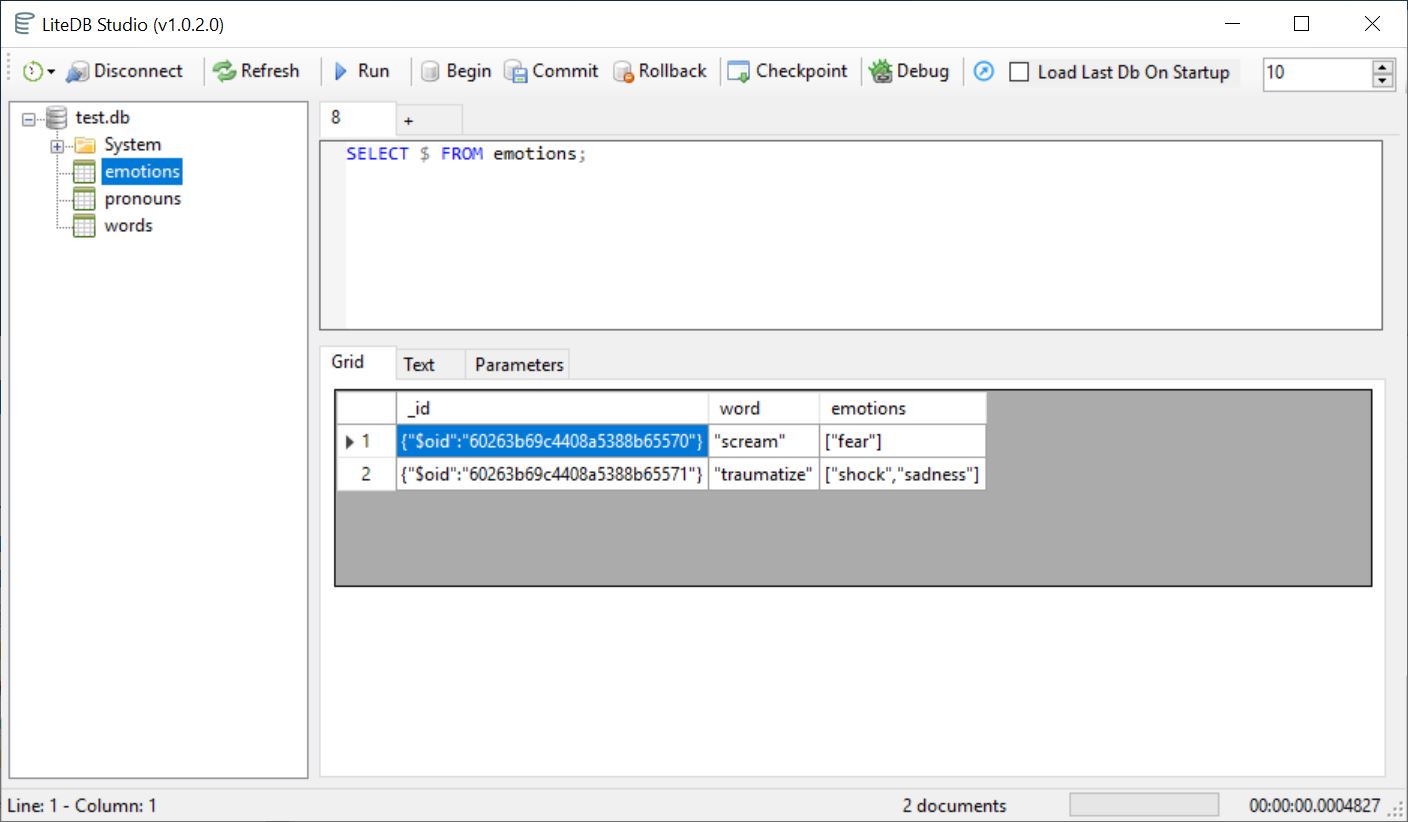The image size is (1408, 822).
Task: Maximize the LiteDB Studio window
Action: 1301,25
